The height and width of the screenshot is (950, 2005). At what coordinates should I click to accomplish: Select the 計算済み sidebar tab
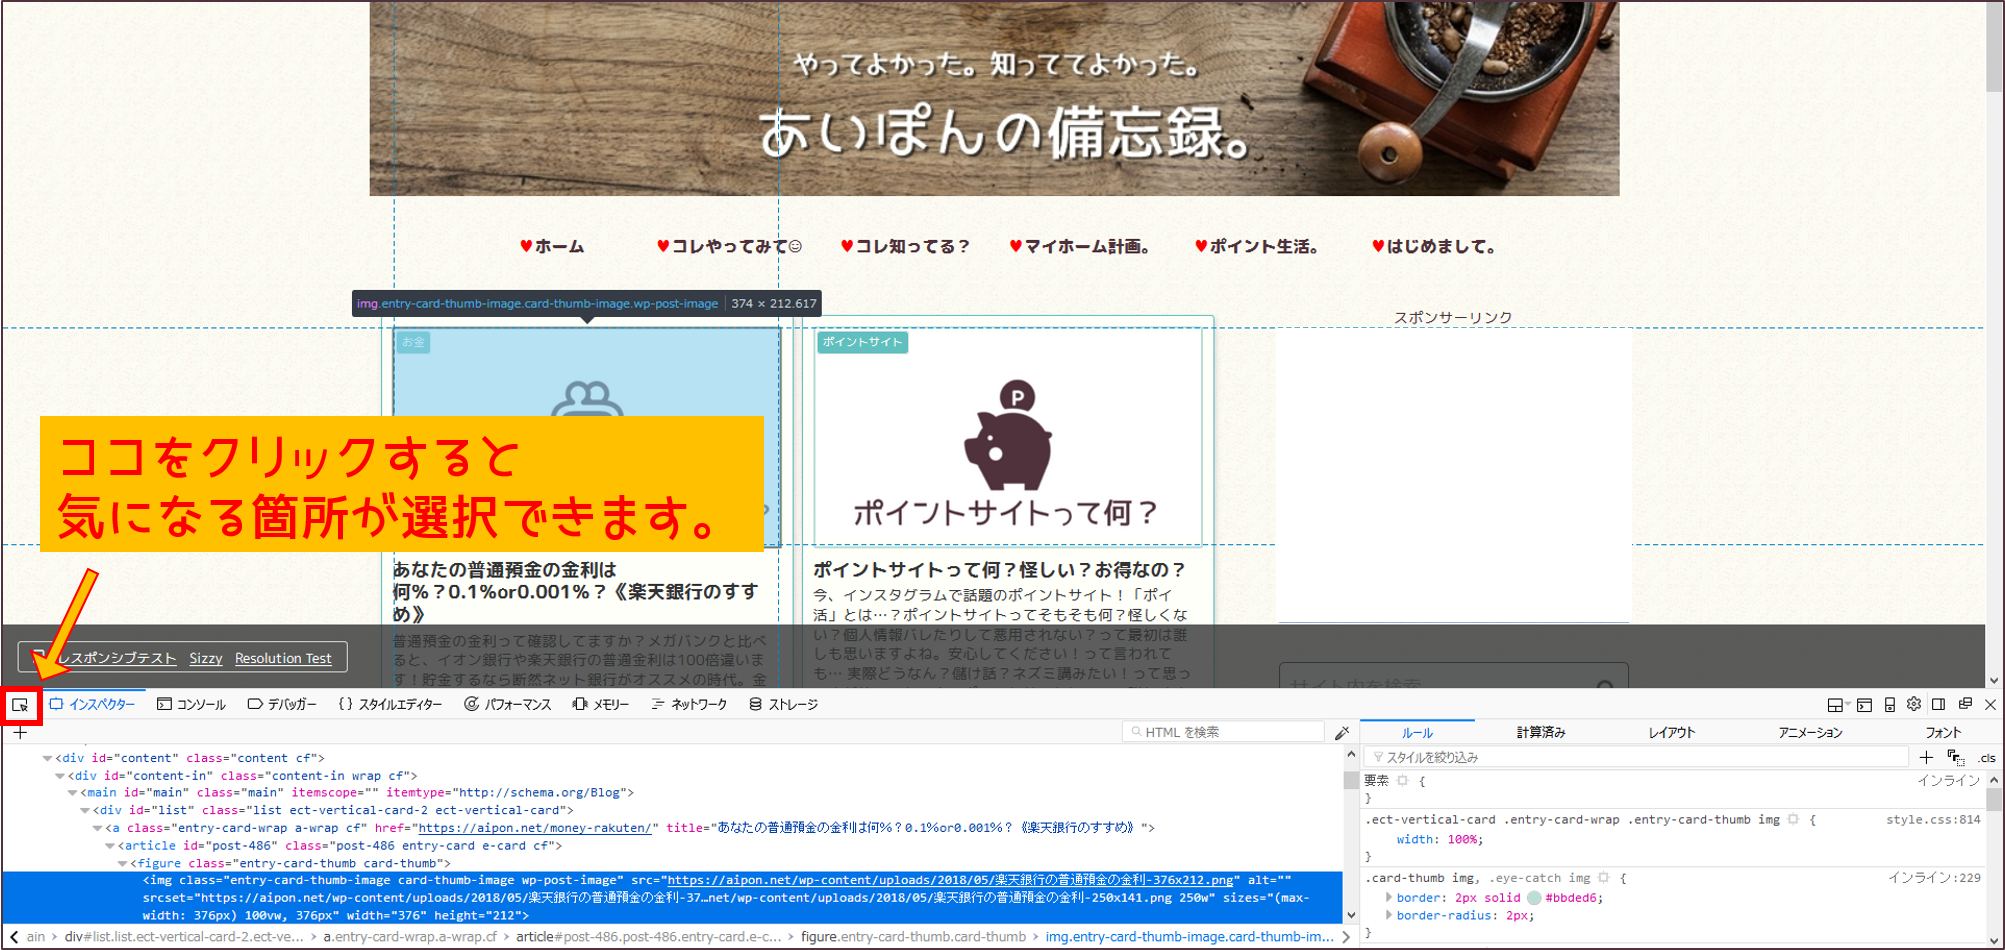(1541, 733)
